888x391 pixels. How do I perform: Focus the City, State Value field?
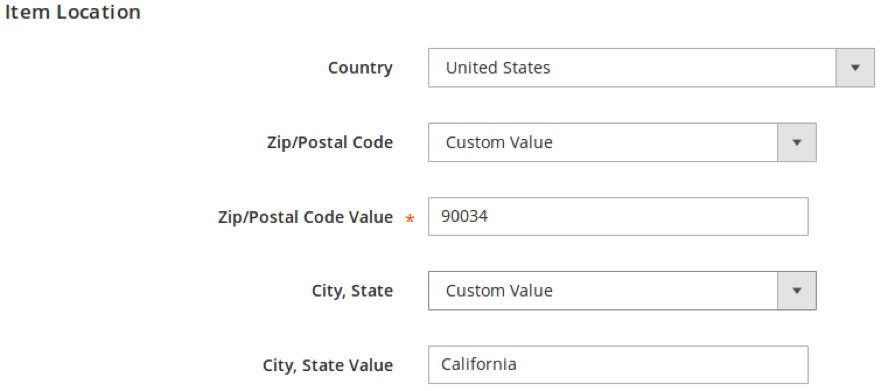click(x=618, y=365)
